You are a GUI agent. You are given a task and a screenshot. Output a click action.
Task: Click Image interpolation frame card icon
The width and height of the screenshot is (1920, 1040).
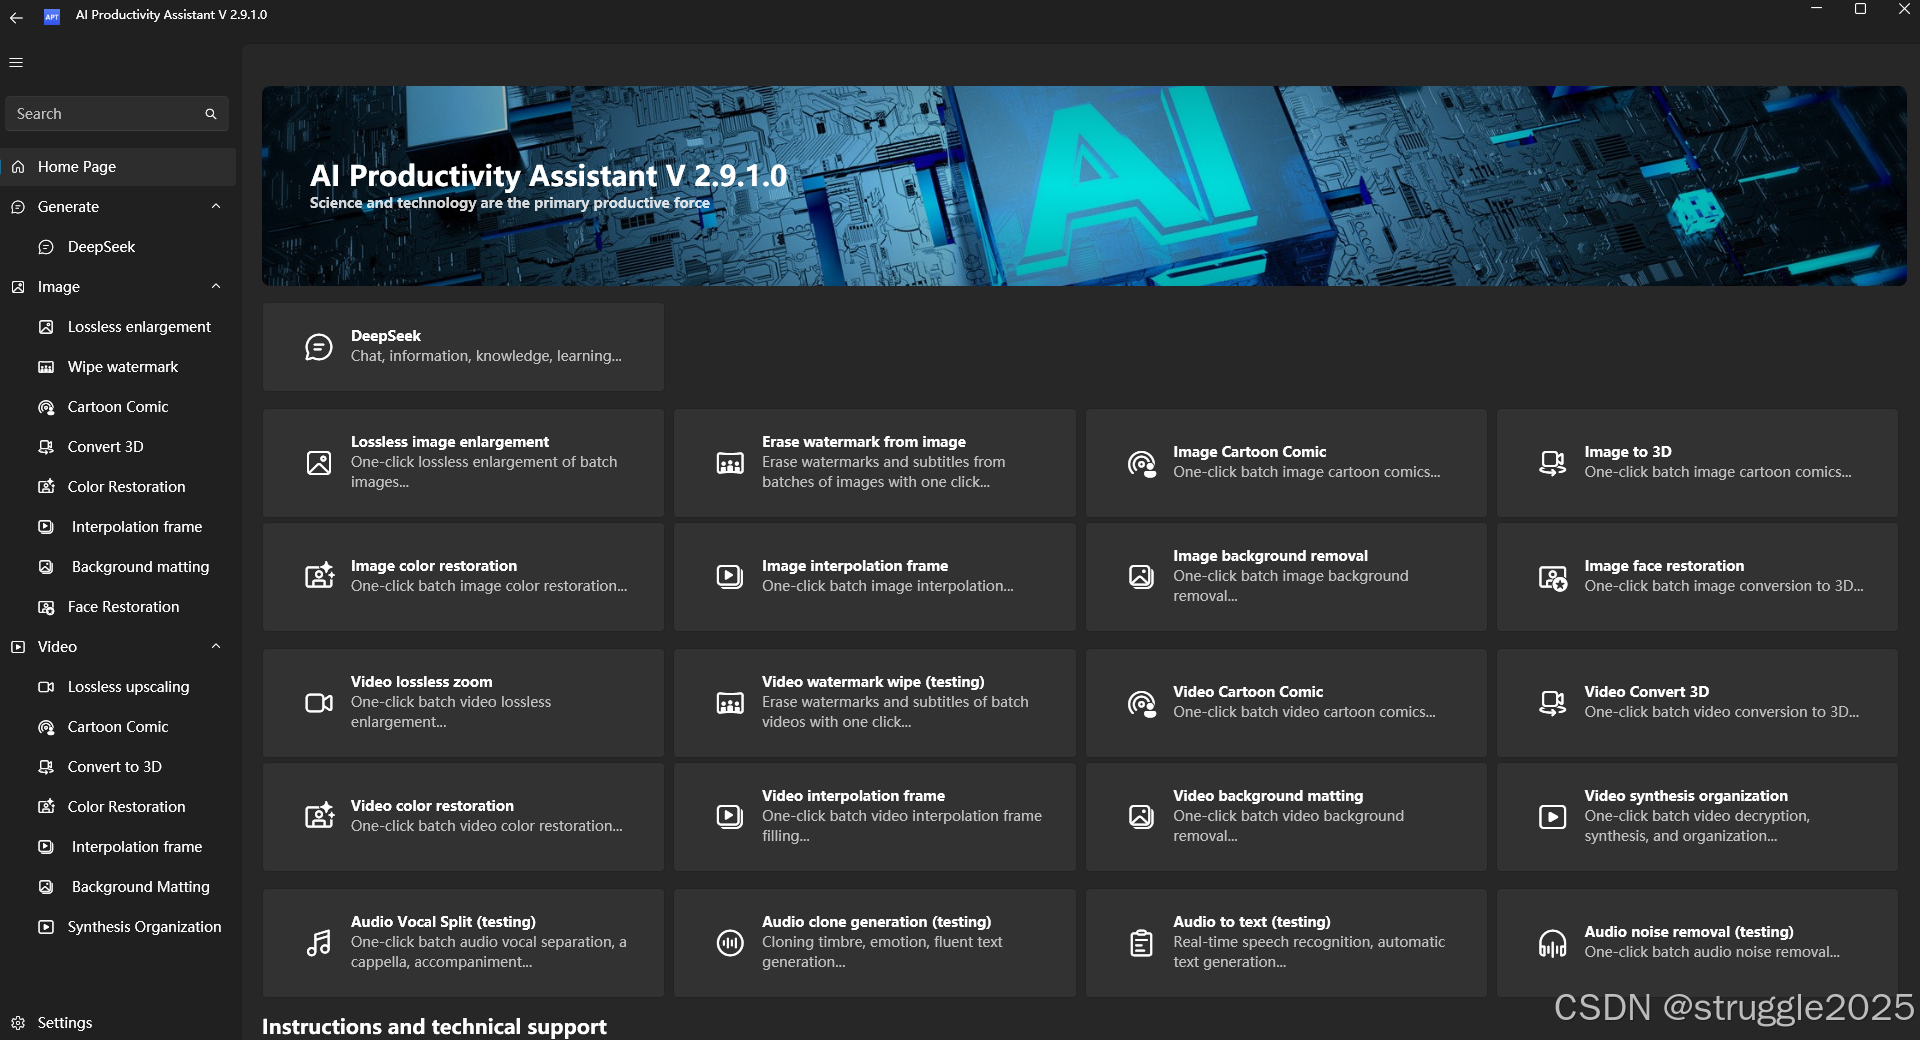point(730,576)
